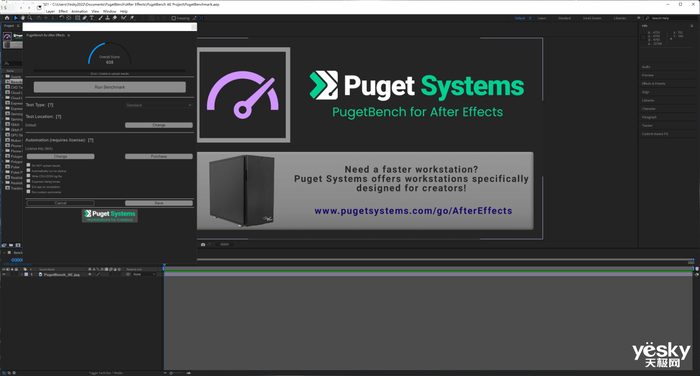
Task: Open the Layer menu
Action: (x=50, y=11)
